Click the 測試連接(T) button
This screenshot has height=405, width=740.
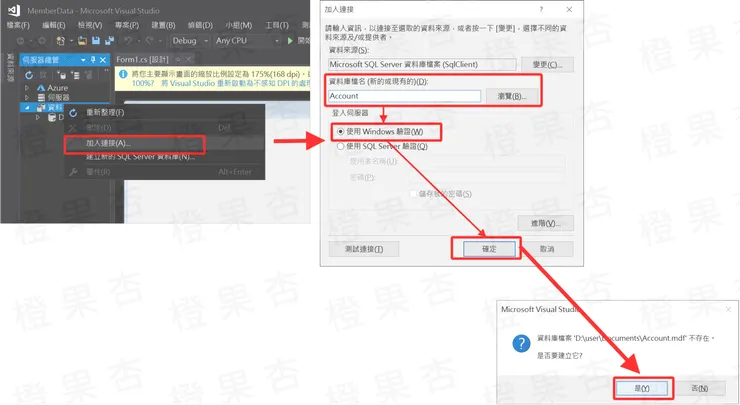(x=364, y=249)
